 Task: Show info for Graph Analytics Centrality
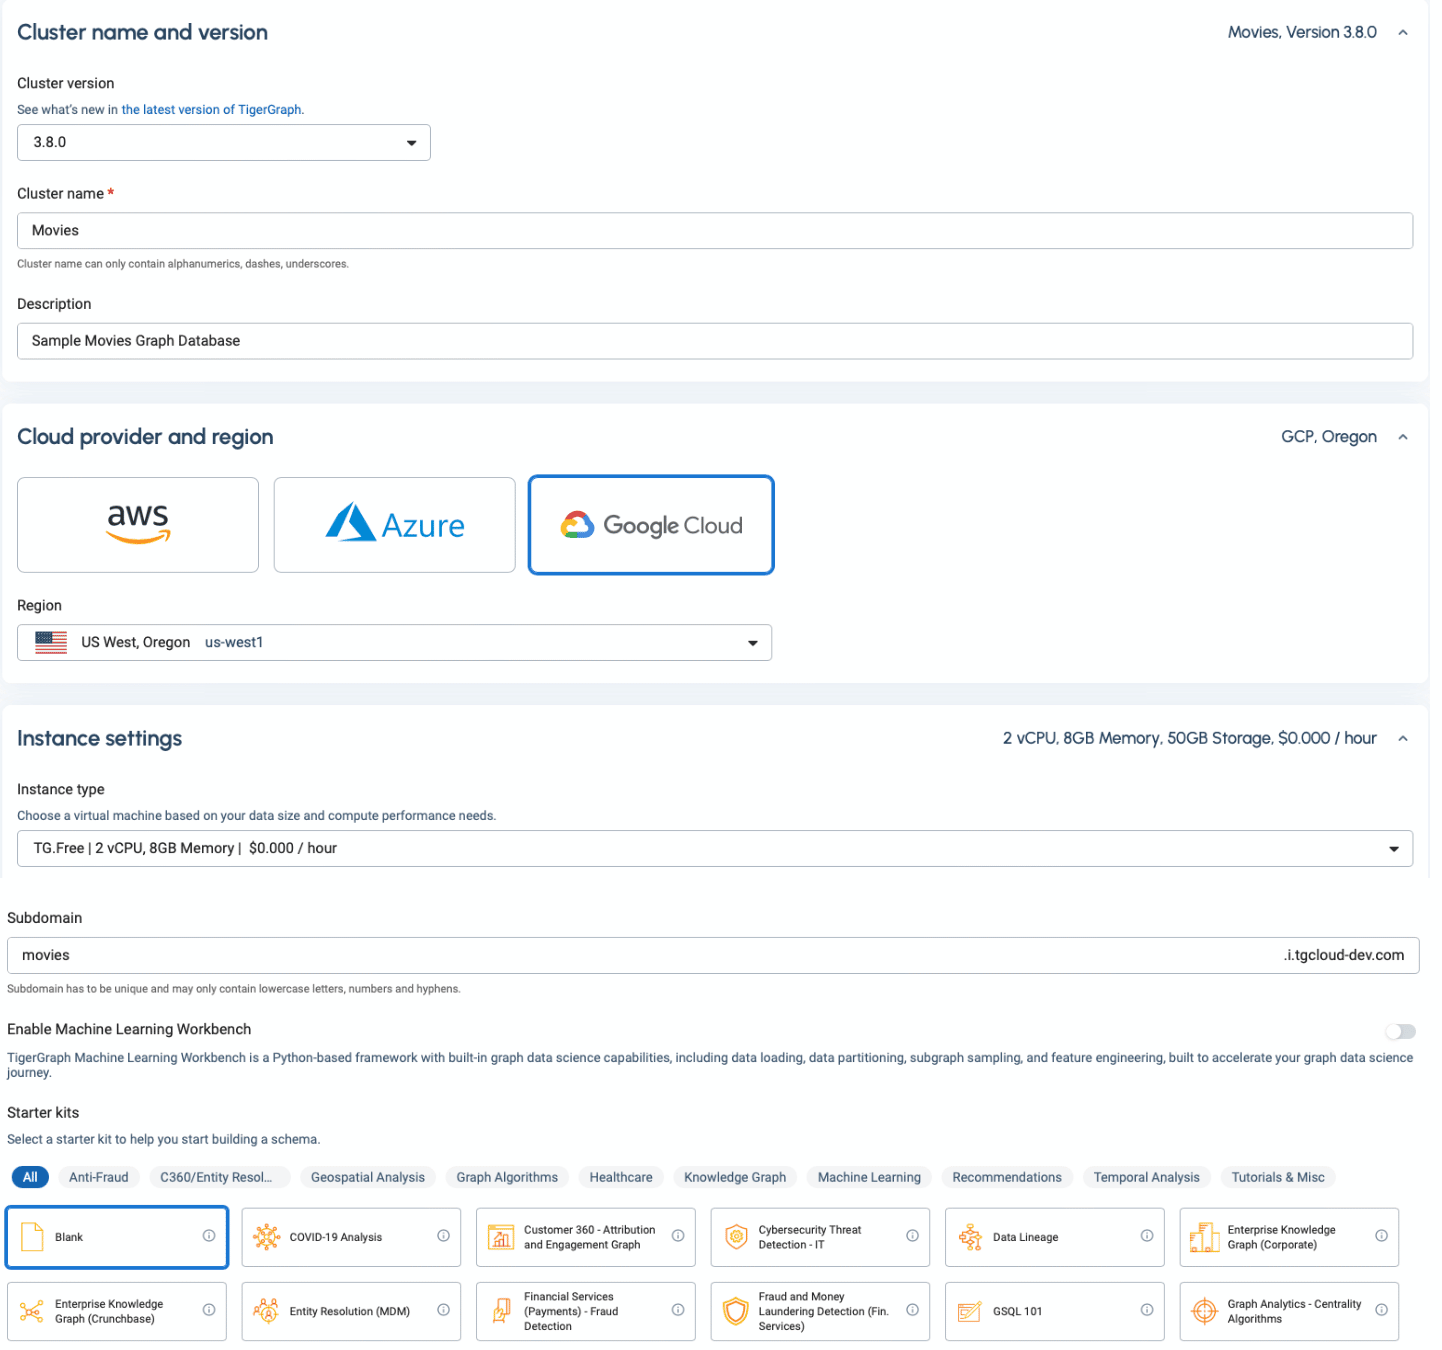coord(1382,1310)
